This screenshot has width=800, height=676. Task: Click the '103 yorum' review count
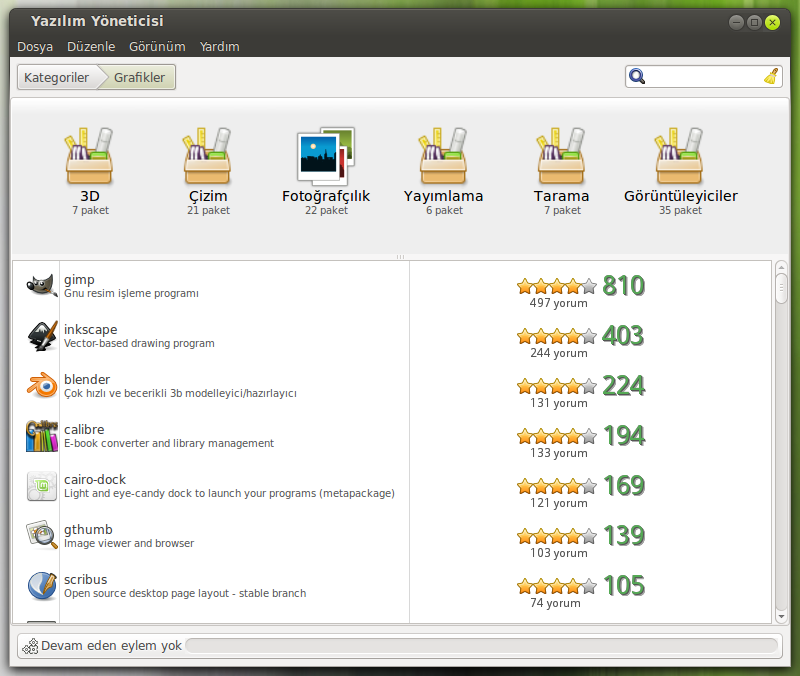pyautogui.click(x=559, y=553)
